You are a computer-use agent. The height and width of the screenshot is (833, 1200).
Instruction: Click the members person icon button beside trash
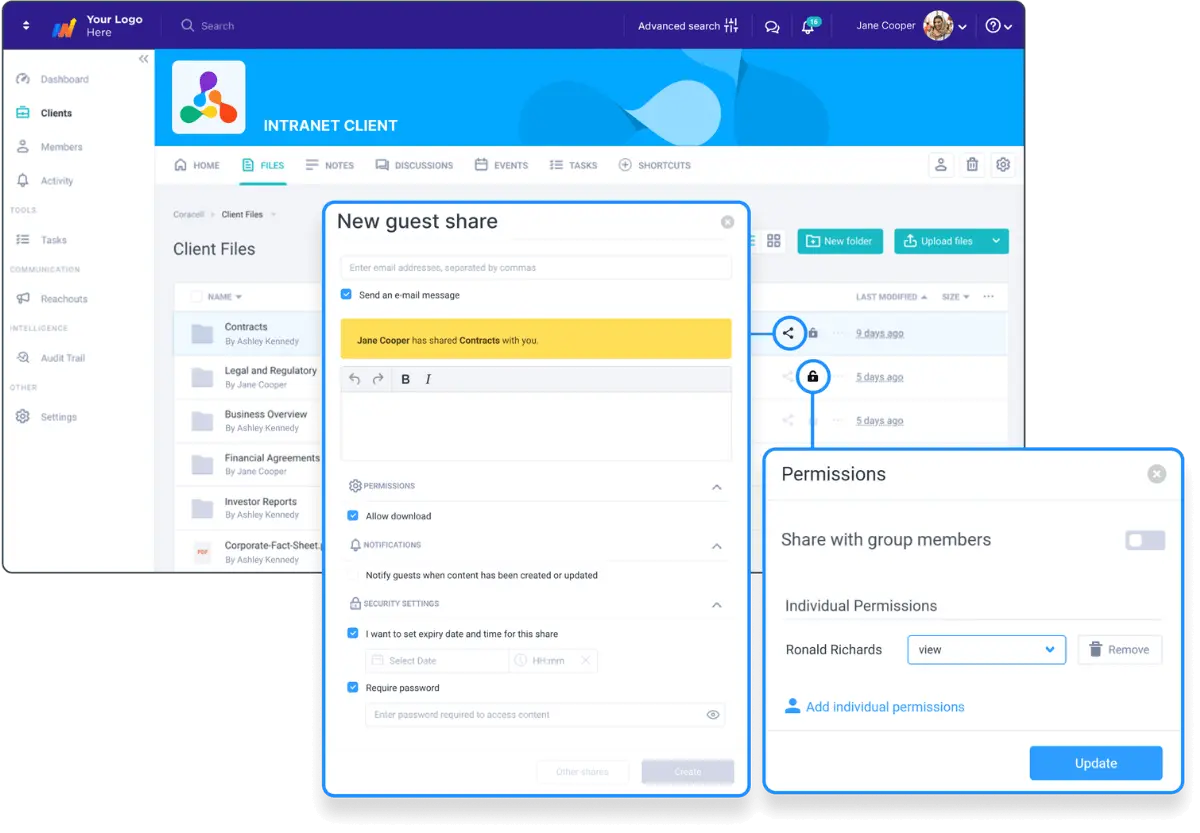(x=940, y=165)
